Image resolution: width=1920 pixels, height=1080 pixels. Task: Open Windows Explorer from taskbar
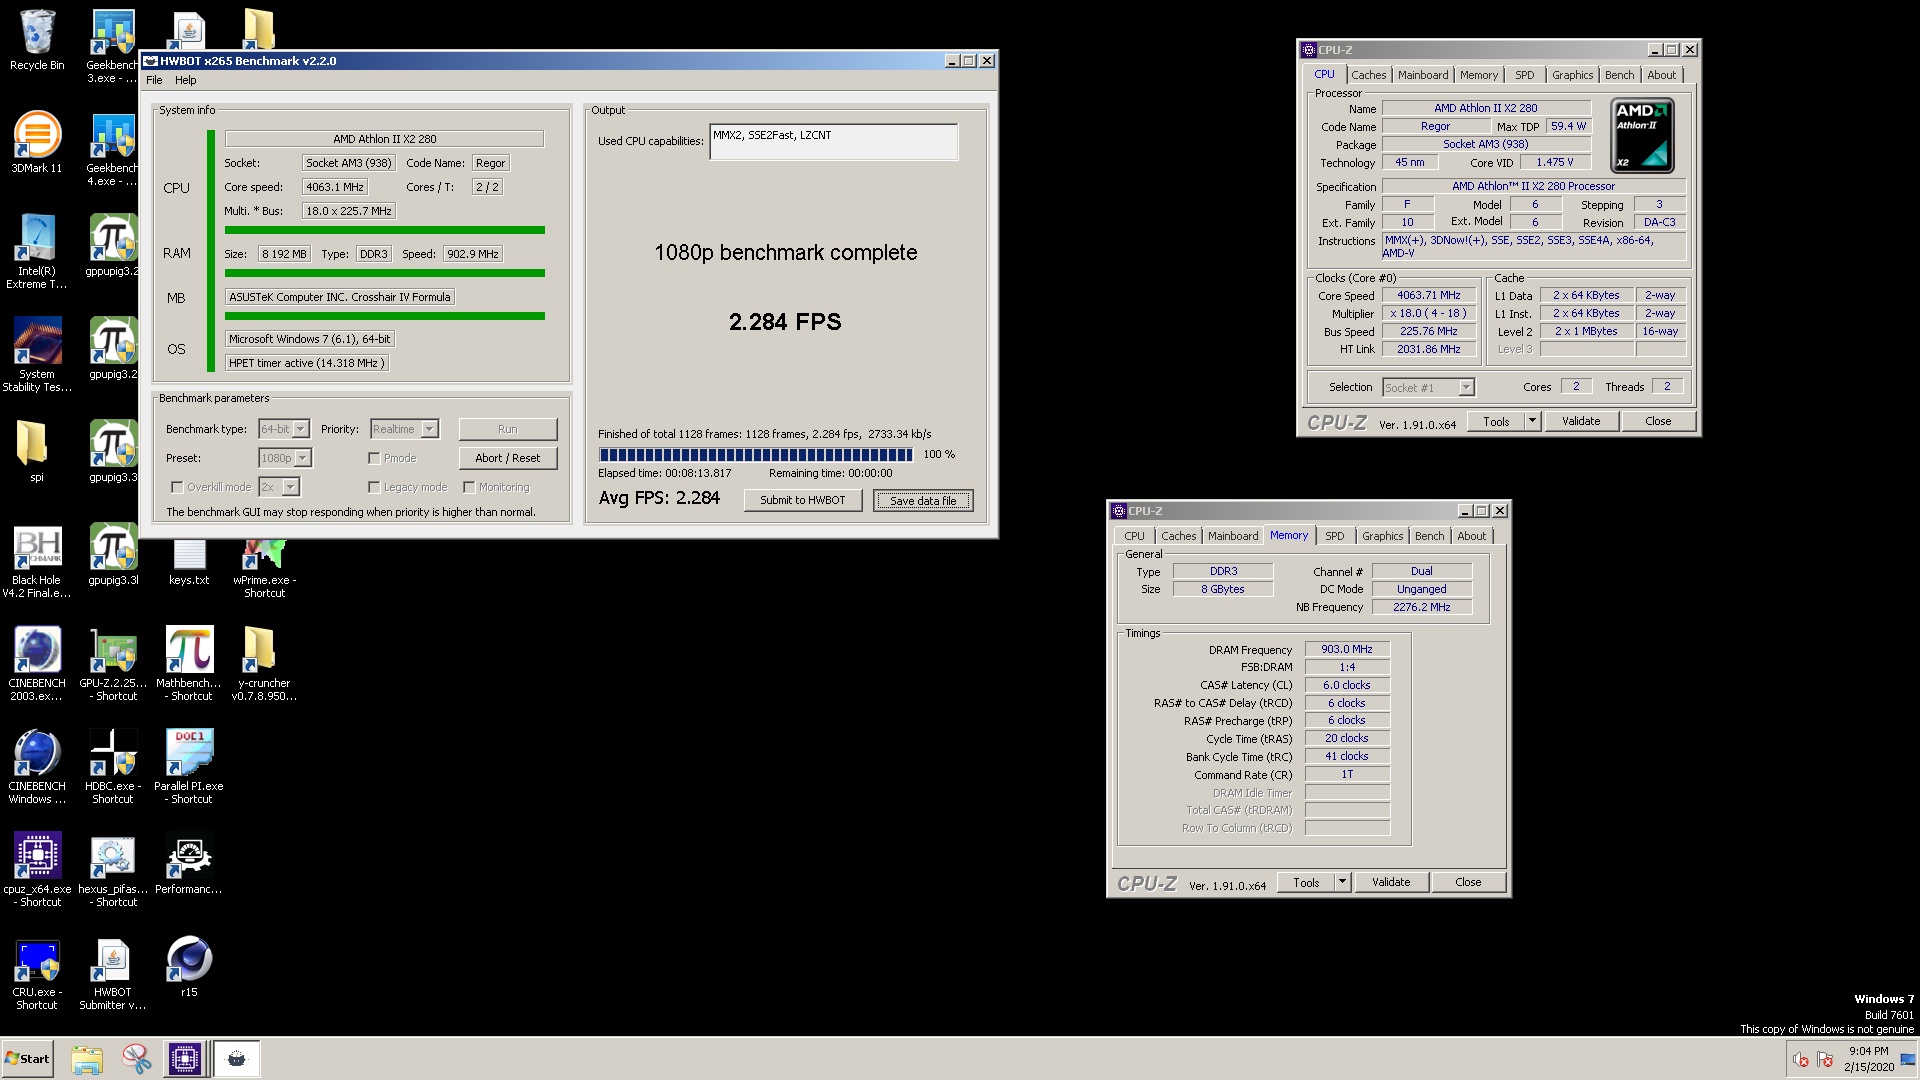pyautogui.click(x=87, y=1059)
